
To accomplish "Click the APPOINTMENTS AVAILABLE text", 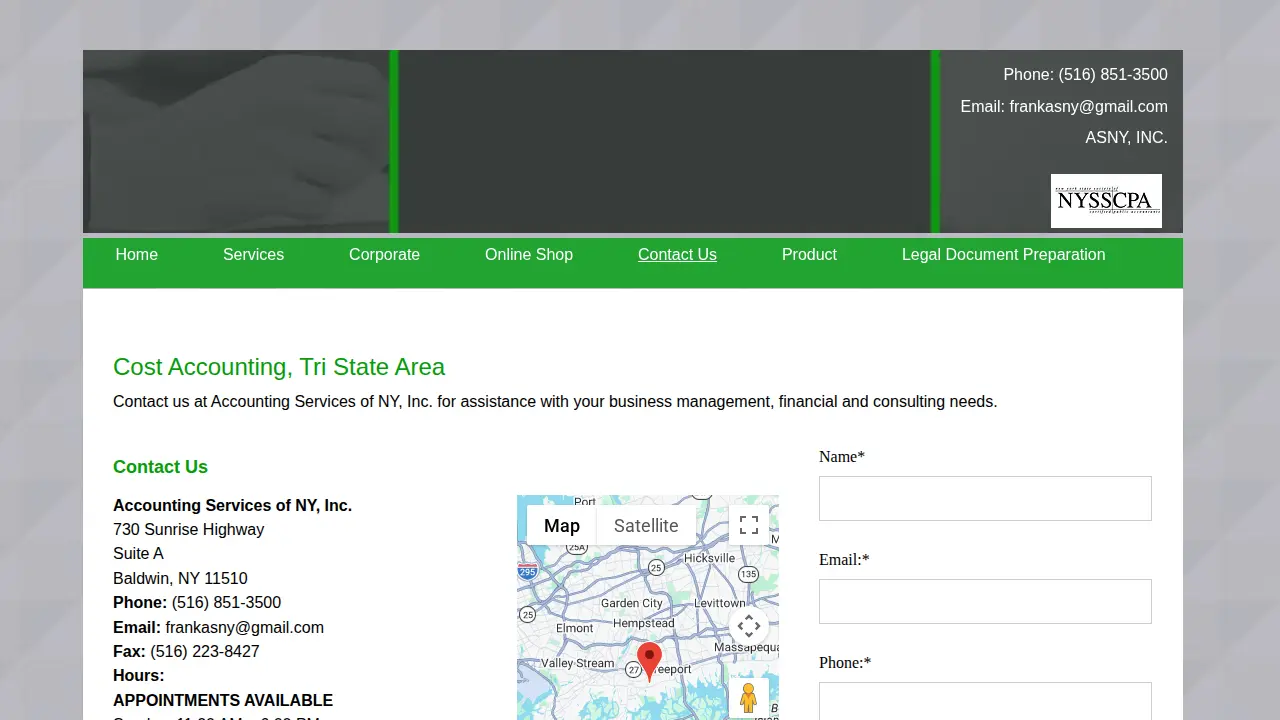I will (x=223, y=701).
